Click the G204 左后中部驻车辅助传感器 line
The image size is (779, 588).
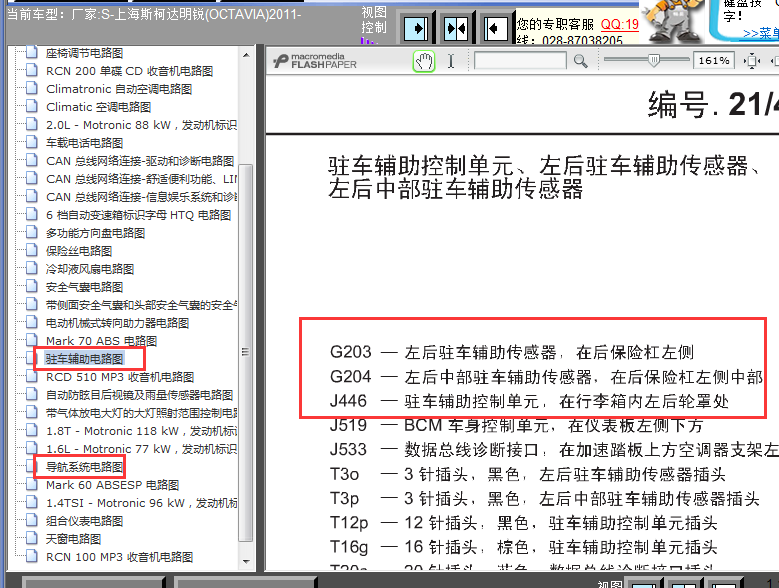(546, 377)
